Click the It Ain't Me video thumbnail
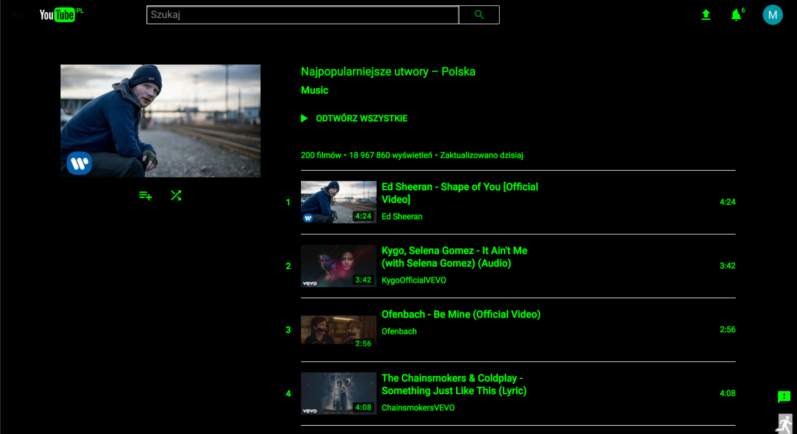Viewport: 797px width, 434px height. [339, 266]
